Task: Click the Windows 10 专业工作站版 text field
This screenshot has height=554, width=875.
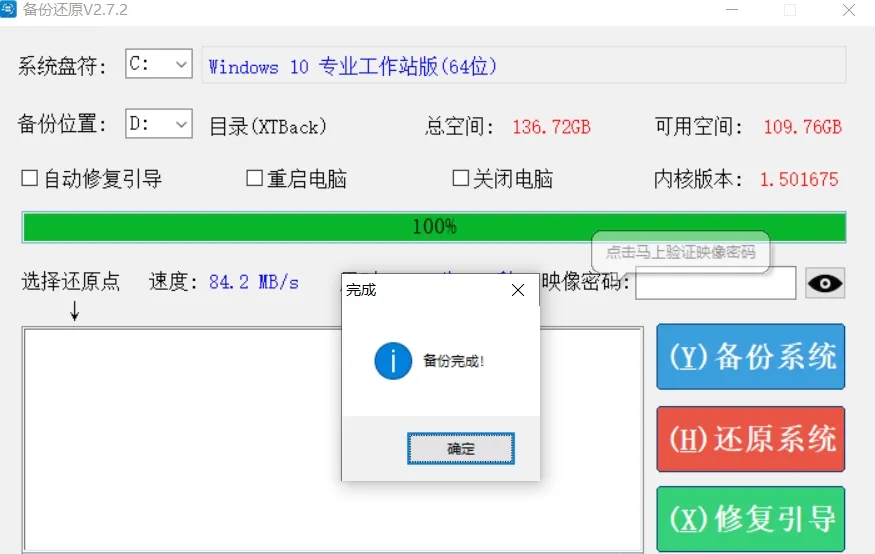Action: click(x=523, y=65)
